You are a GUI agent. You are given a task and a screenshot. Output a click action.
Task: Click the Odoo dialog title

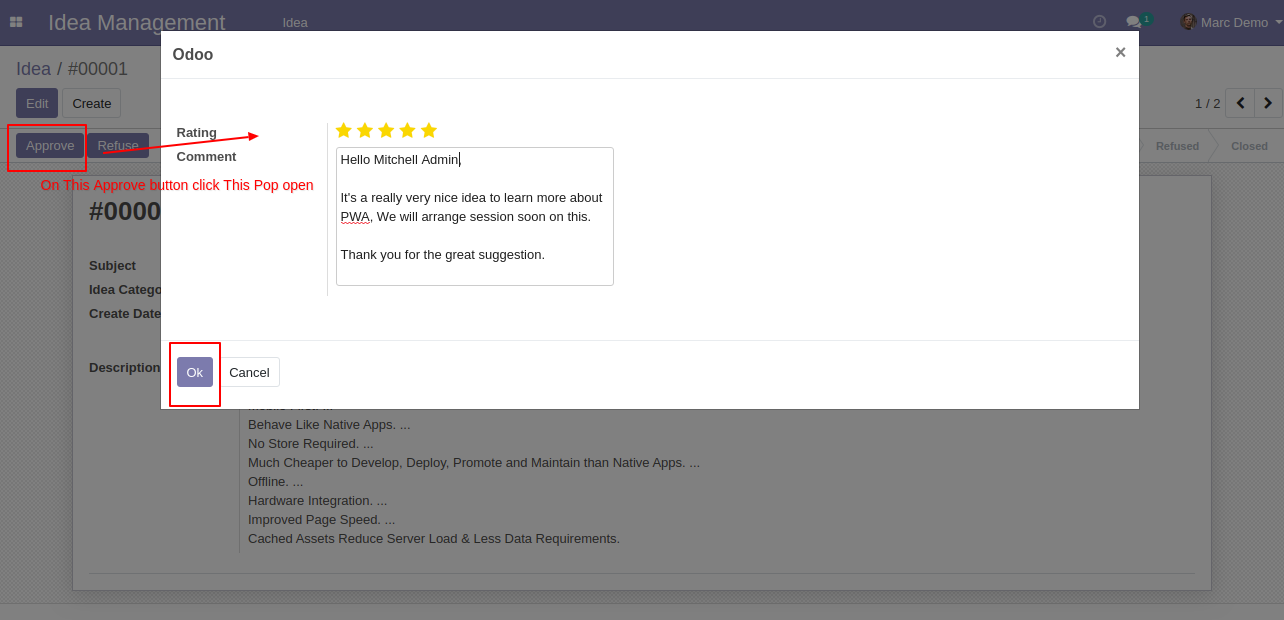point(193,55)
